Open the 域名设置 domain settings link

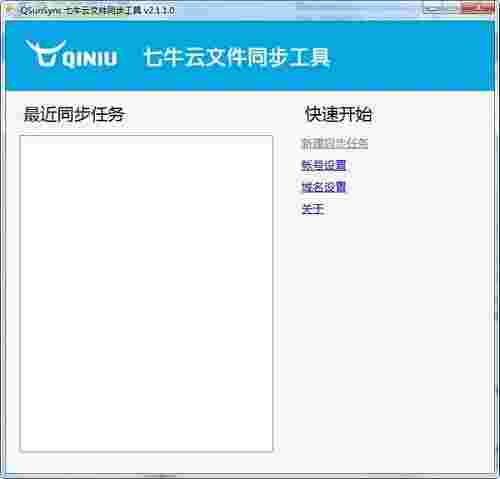pyautogui.click(x=324, y=187)
